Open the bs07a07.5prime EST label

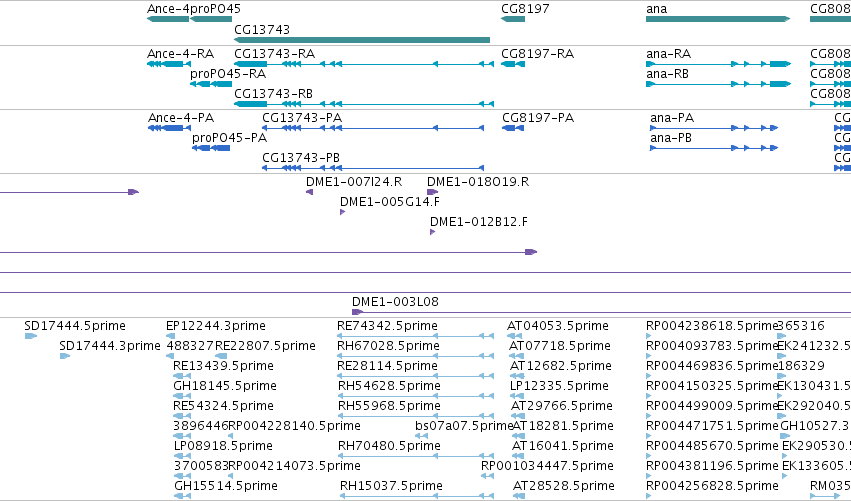[x=464, y=426]
